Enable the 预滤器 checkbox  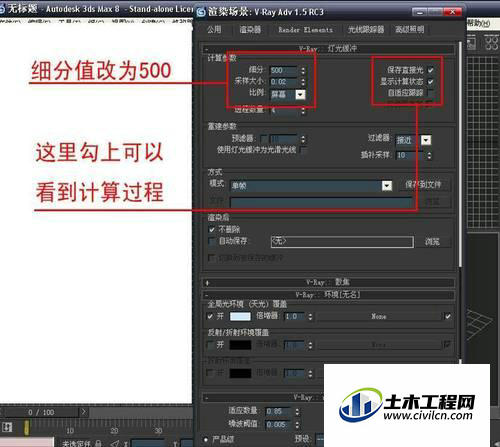[263, 138]
